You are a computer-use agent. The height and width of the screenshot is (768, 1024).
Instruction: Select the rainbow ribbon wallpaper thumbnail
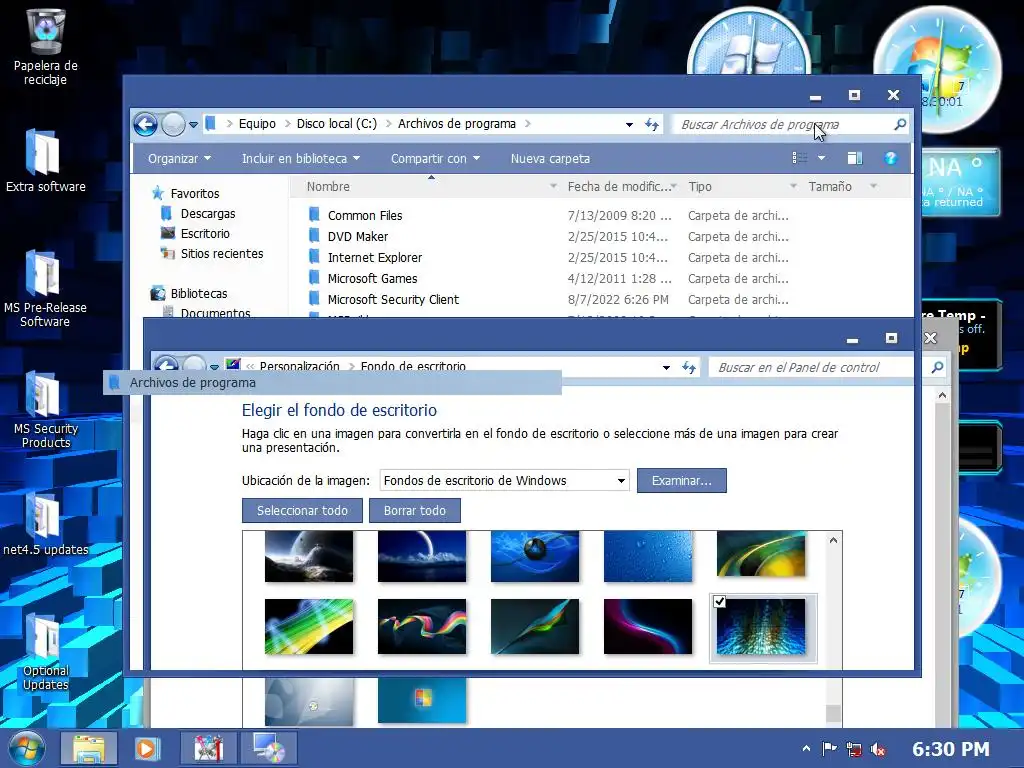(422, 626)
